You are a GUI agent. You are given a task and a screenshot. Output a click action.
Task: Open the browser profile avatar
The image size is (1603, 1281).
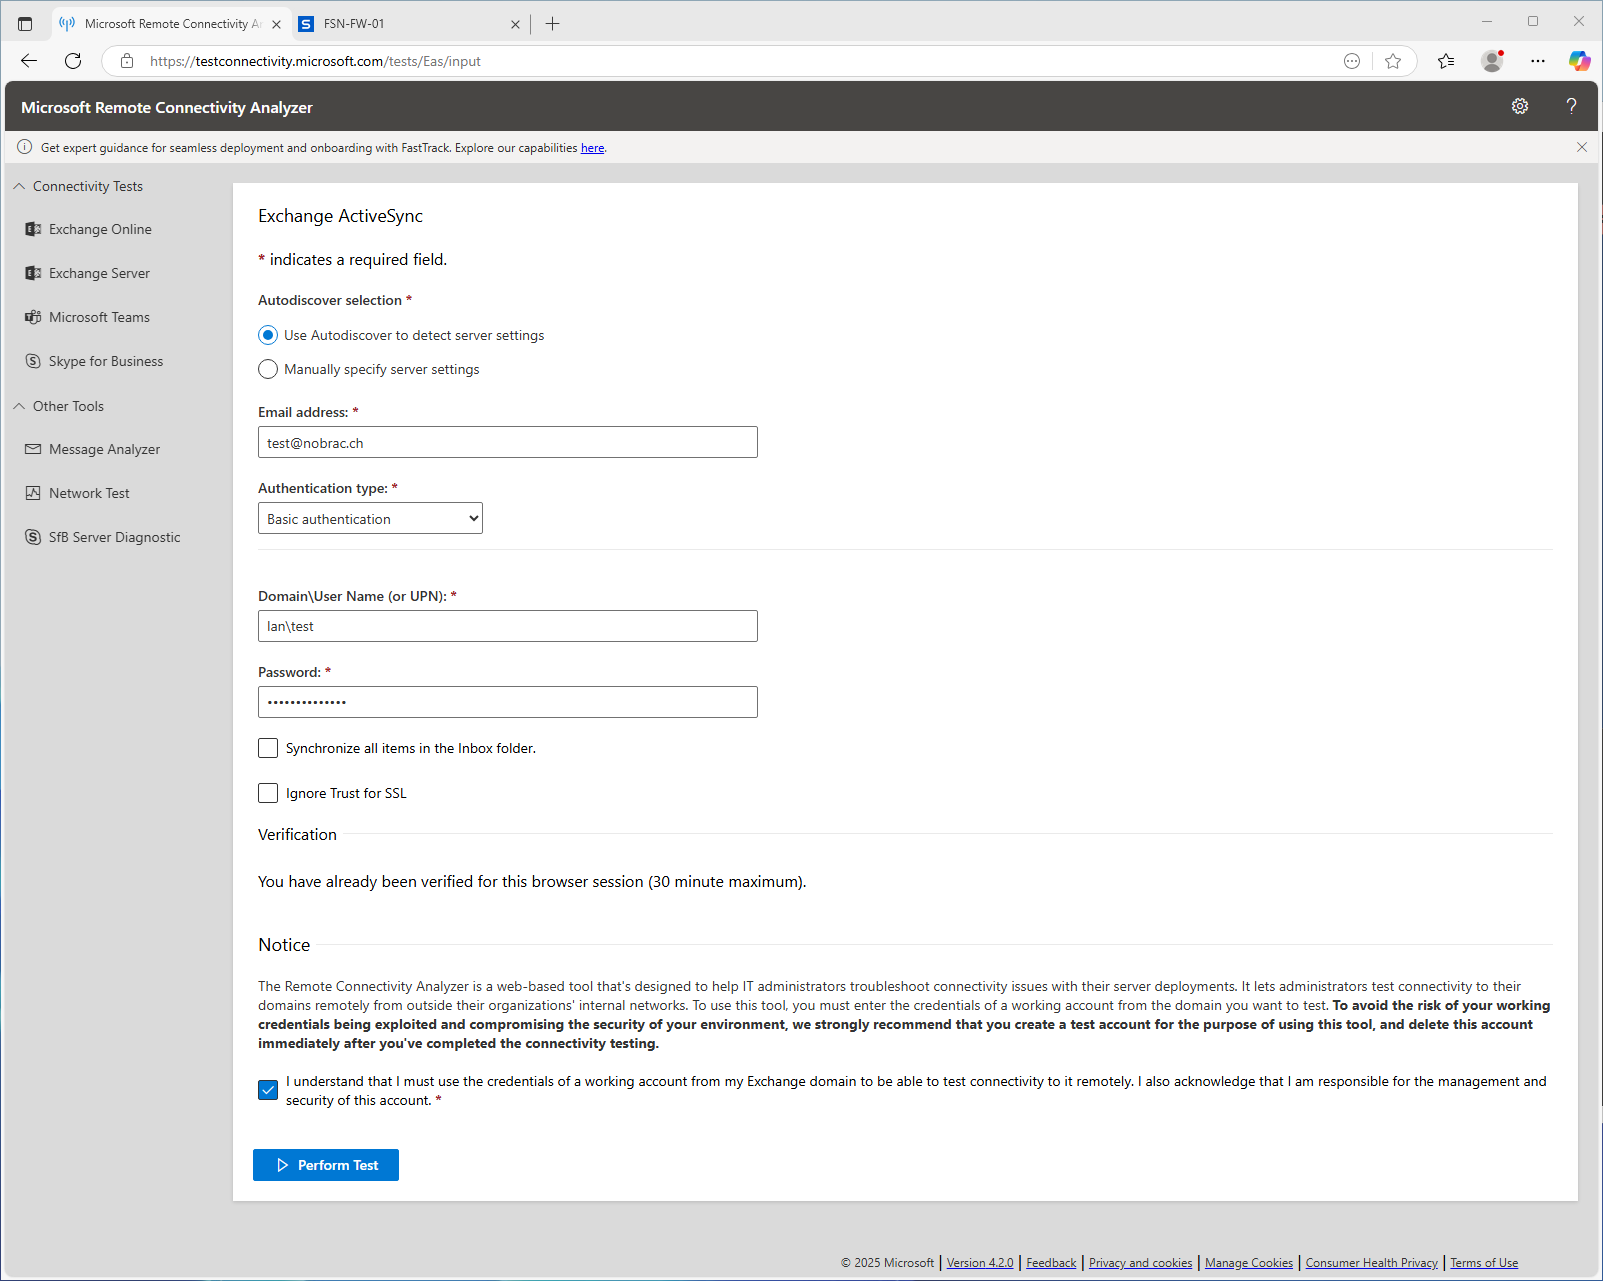point(1492,61)
